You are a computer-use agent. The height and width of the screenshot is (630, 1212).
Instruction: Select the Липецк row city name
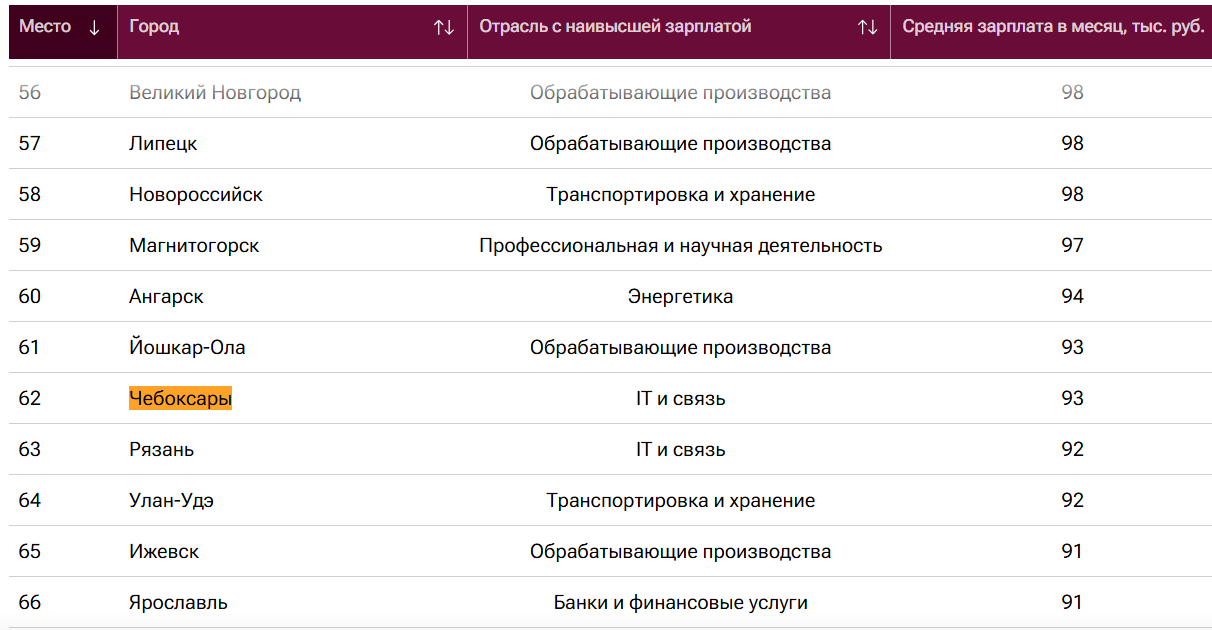[x=163, y=144]
